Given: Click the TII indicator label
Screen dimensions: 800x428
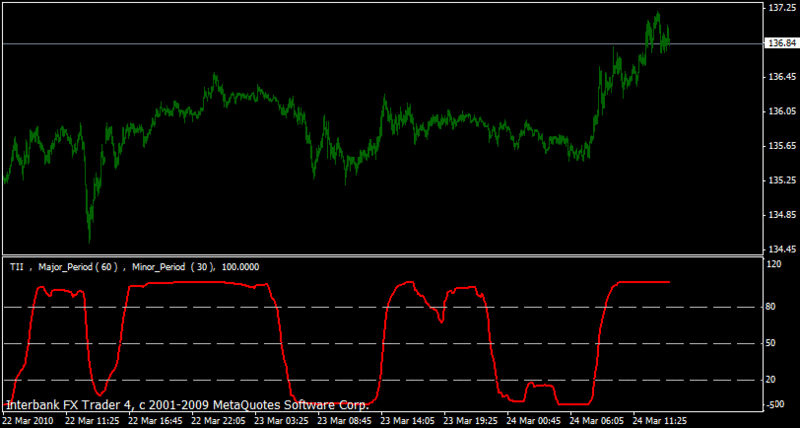Looking at the screenshot, I should [x=16, y=266].
